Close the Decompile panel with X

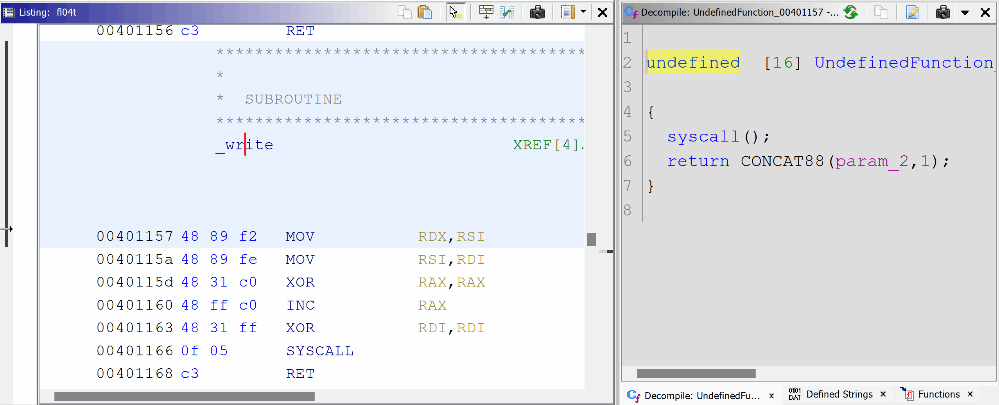pyautogui.click(x=984, y=11)
